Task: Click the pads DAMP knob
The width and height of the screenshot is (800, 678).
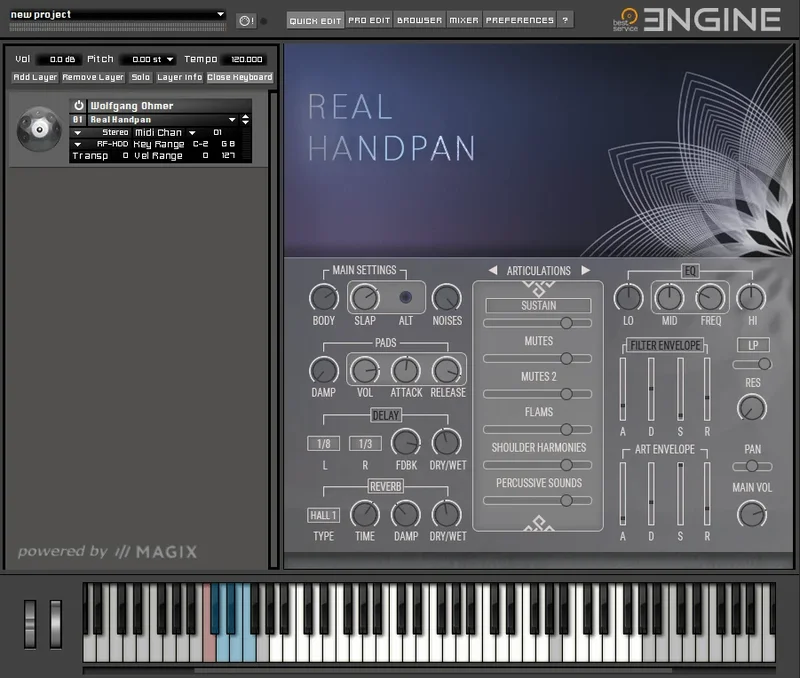Action: point(323,370)
